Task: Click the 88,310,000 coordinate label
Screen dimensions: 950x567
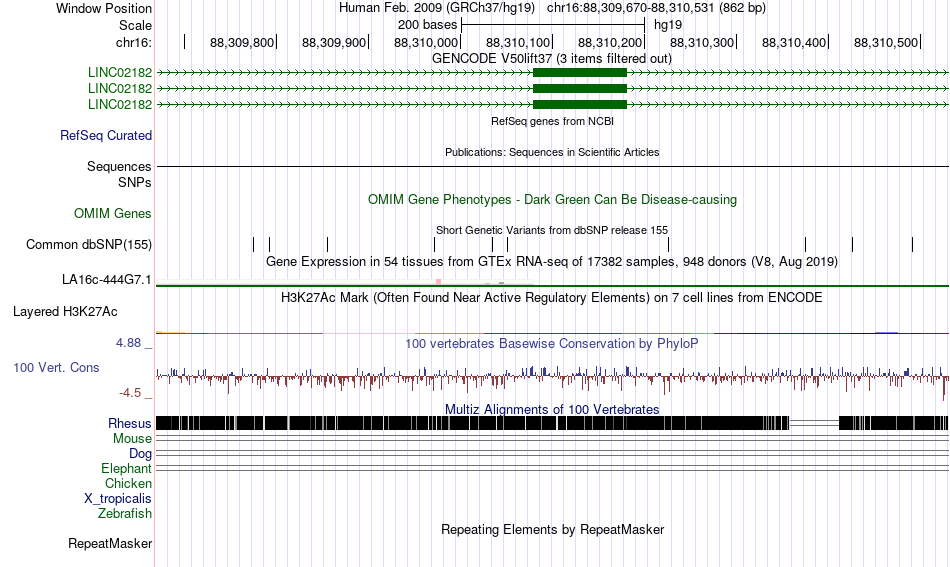Action: tap(426, 42)
